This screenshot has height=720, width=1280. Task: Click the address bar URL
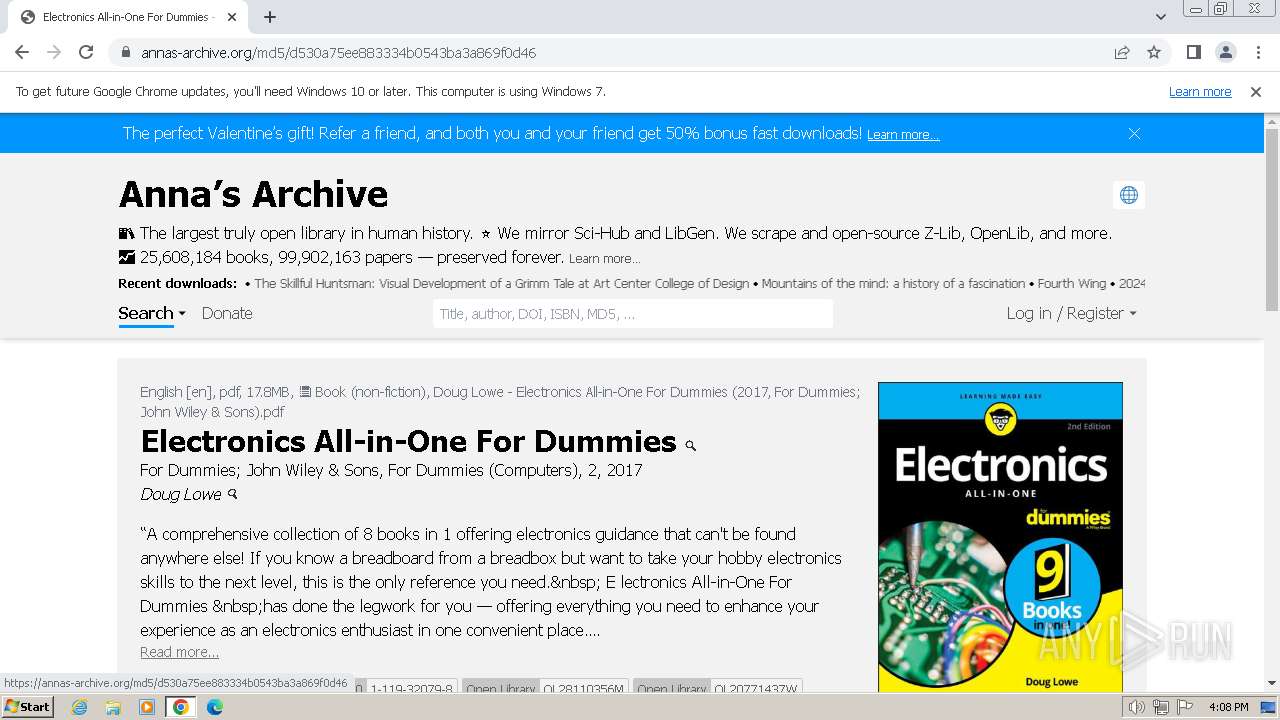[x=338, y=53]
